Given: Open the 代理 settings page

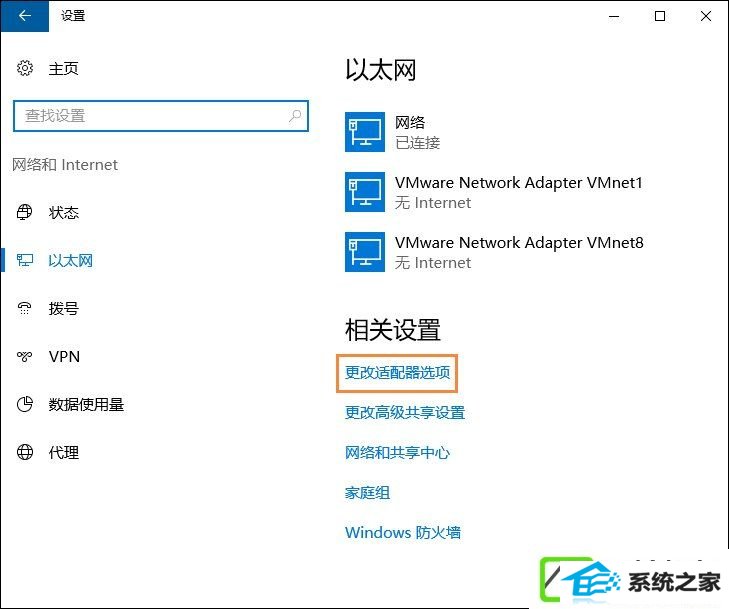Looking at the screenshot, I should click(x=64, y=452).
